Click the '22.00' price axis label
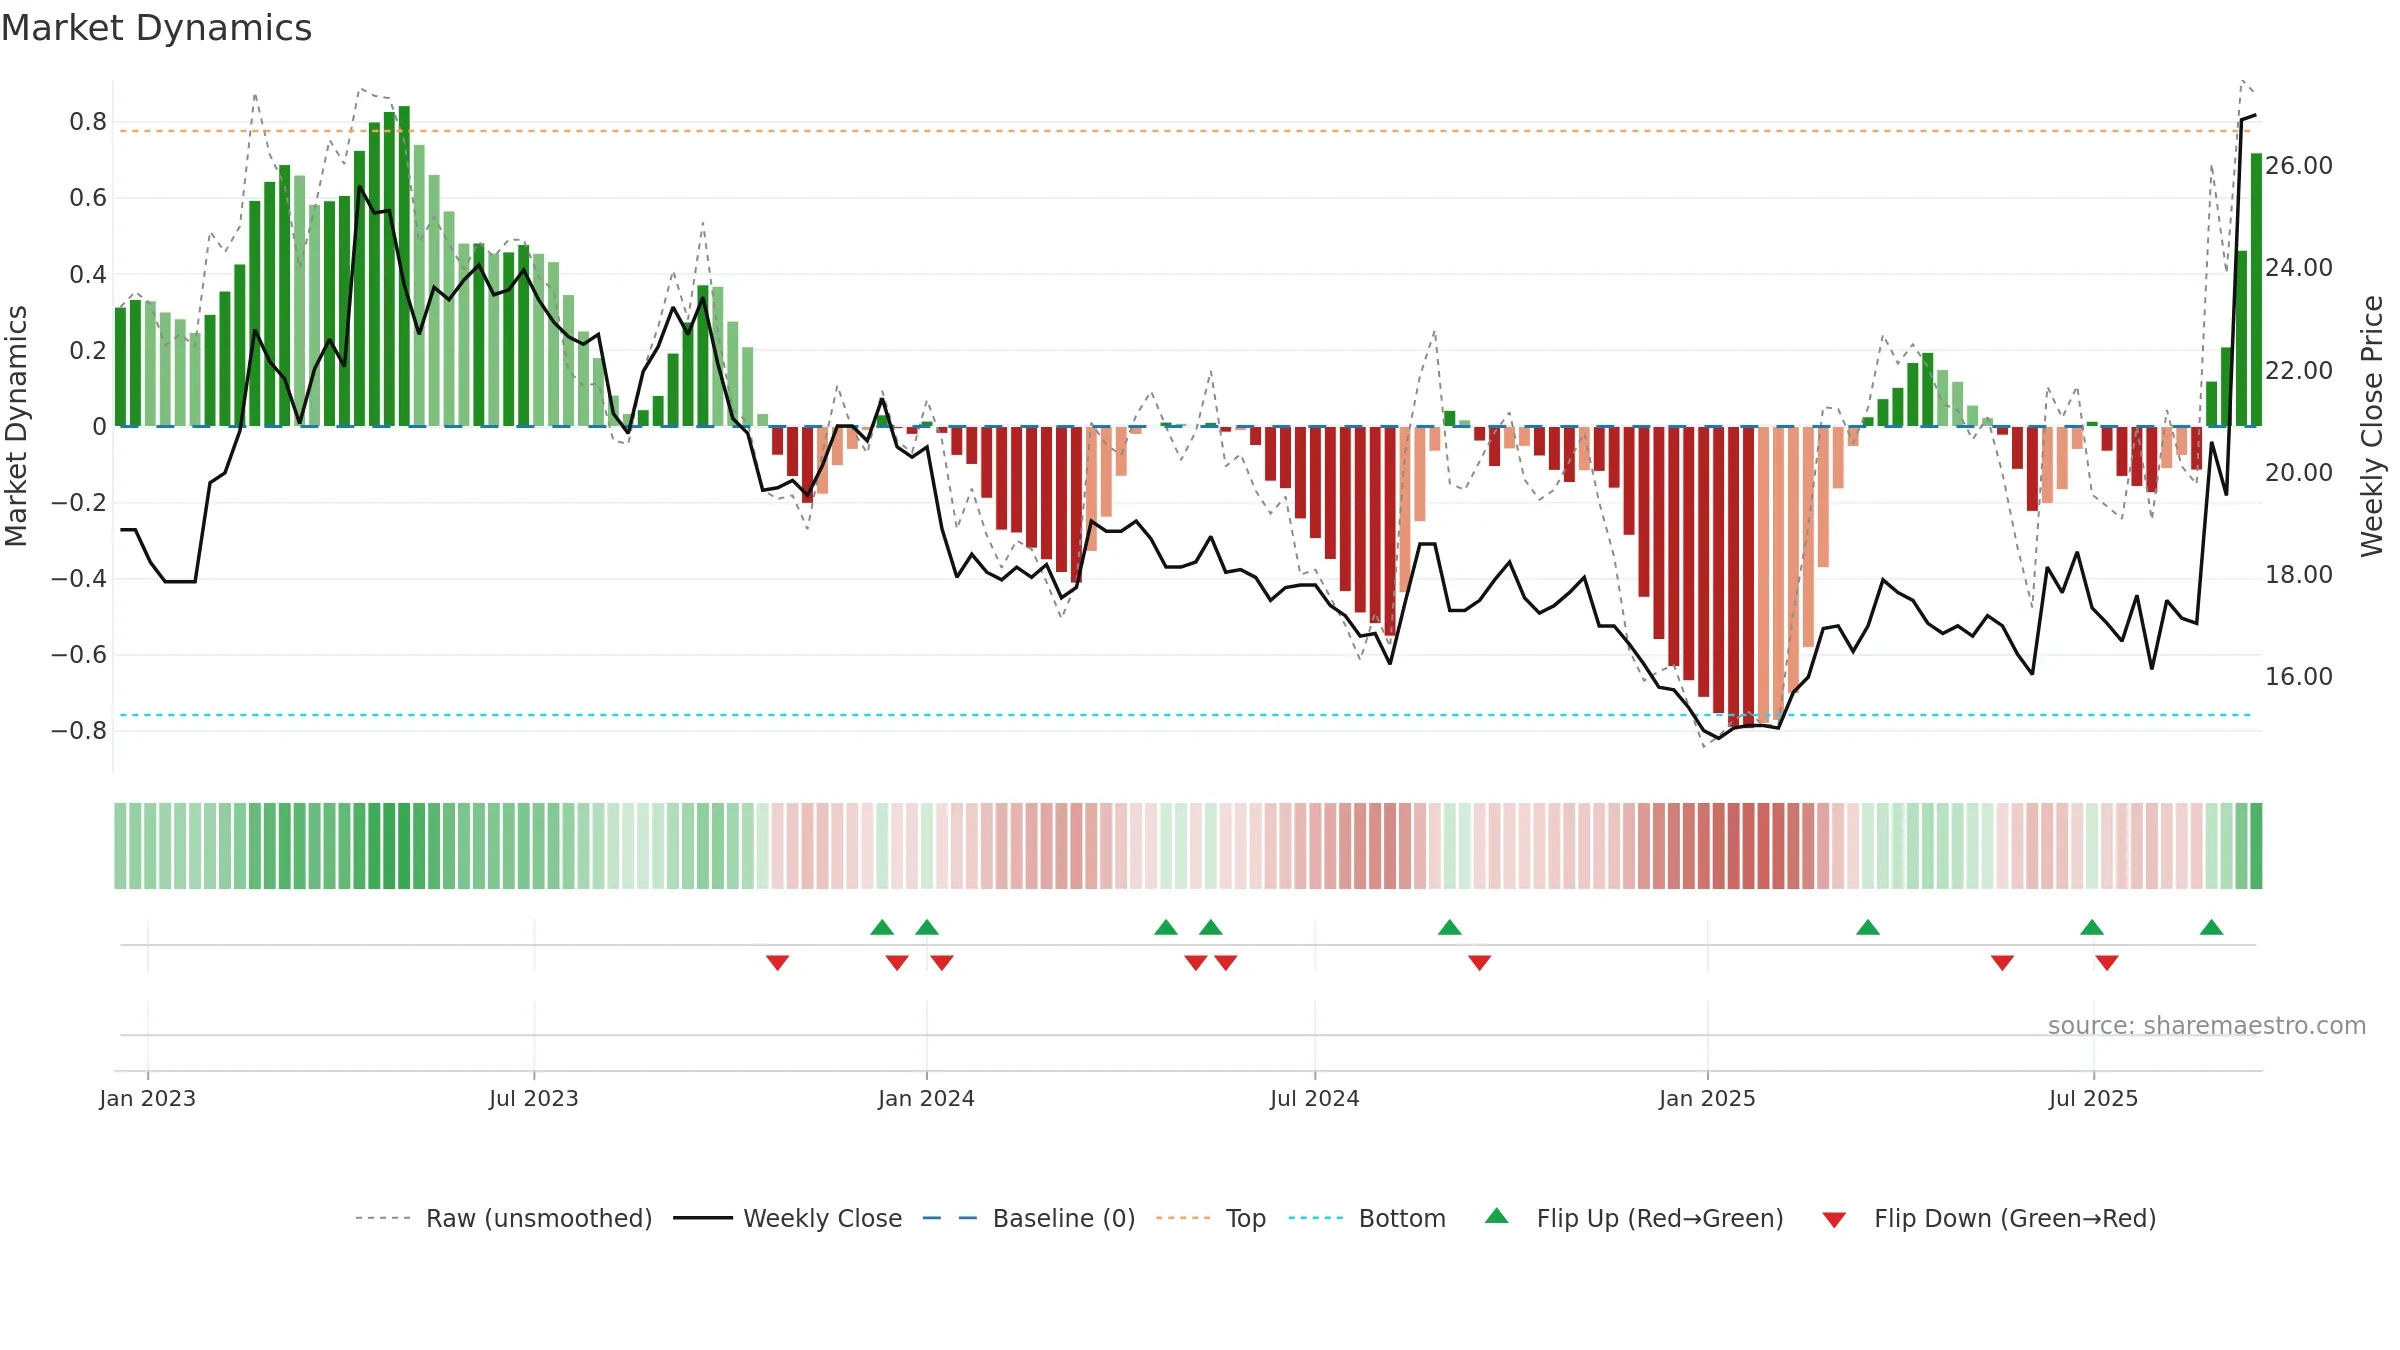This screenshot has width=2400, height=1350. coord(2299,370)
